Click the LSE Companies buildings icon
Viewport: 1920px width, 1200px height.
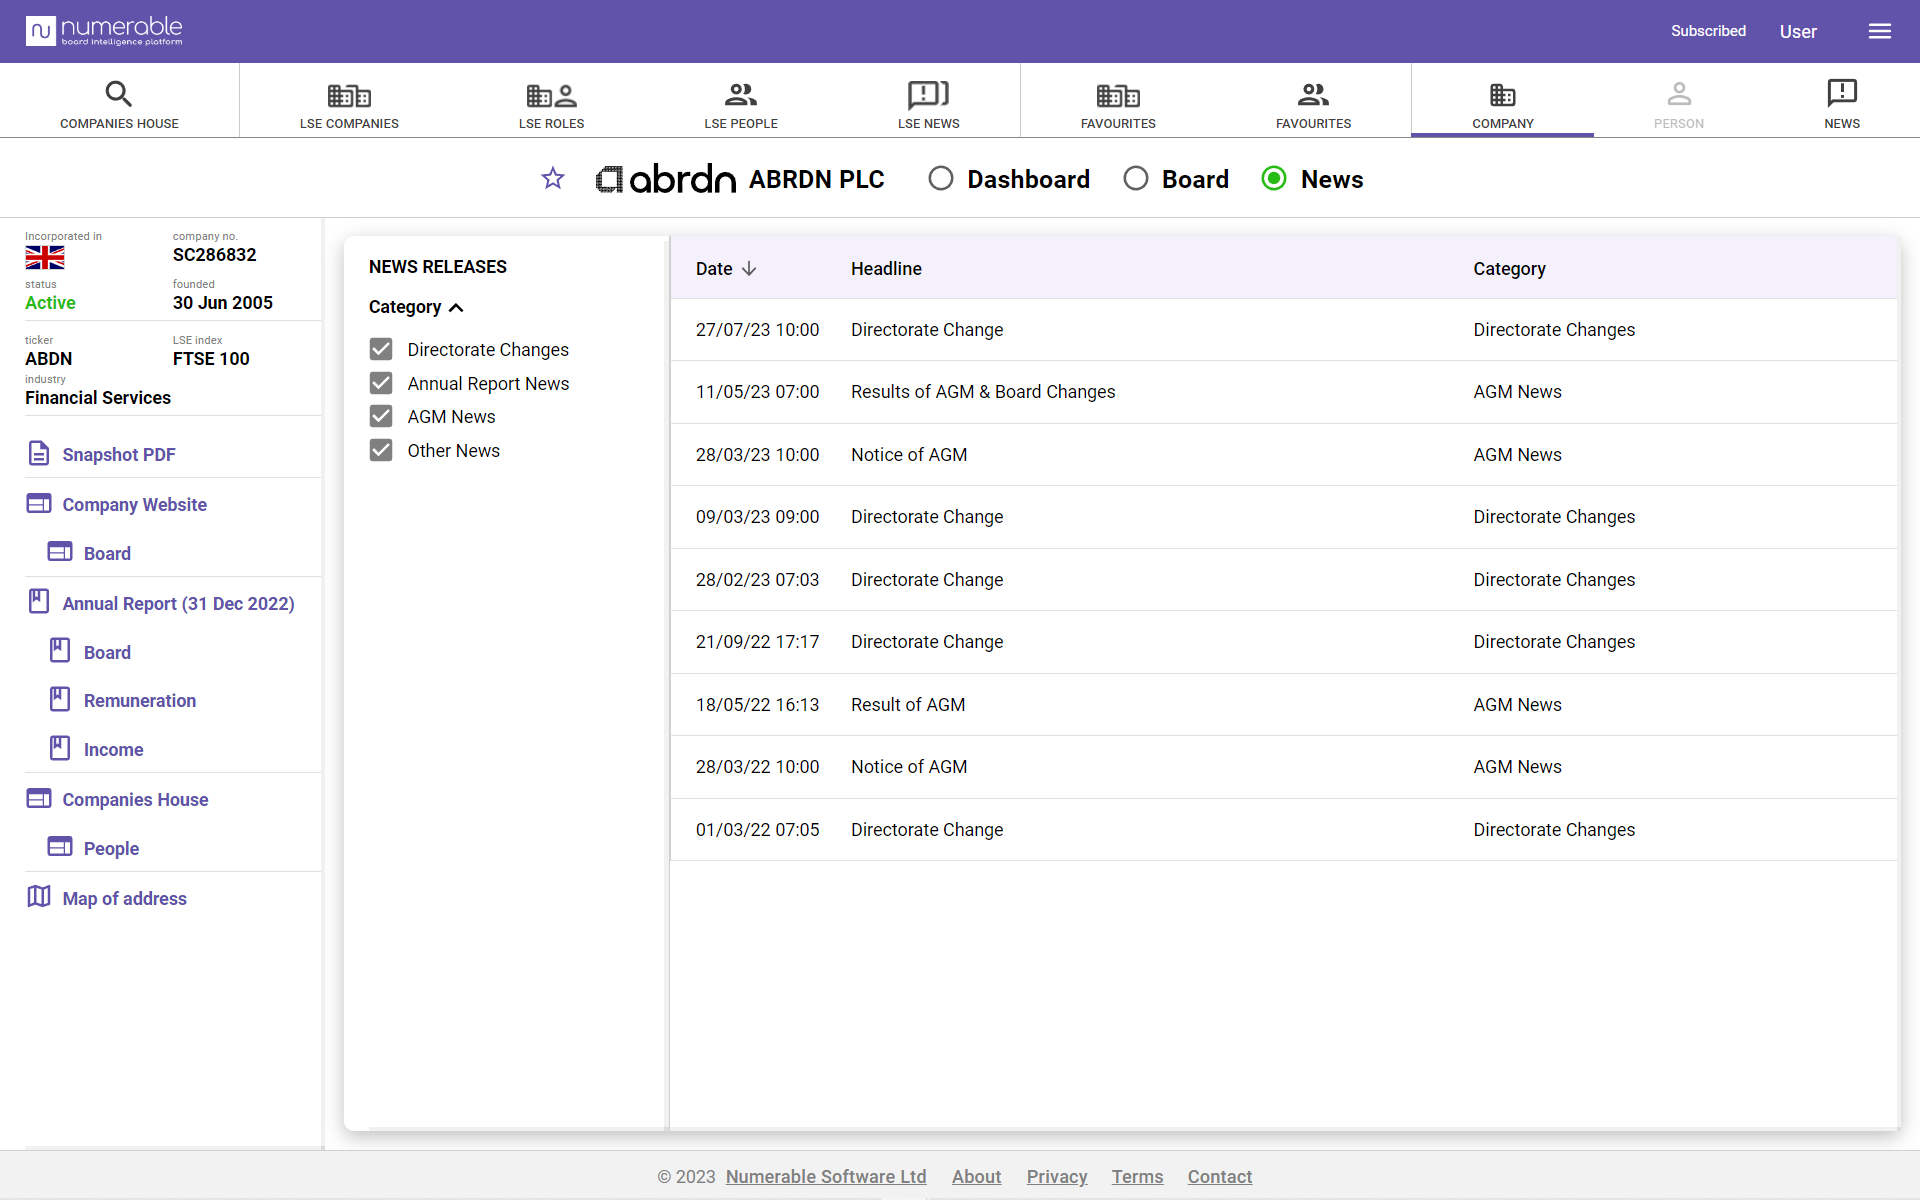tap(349, 95)
